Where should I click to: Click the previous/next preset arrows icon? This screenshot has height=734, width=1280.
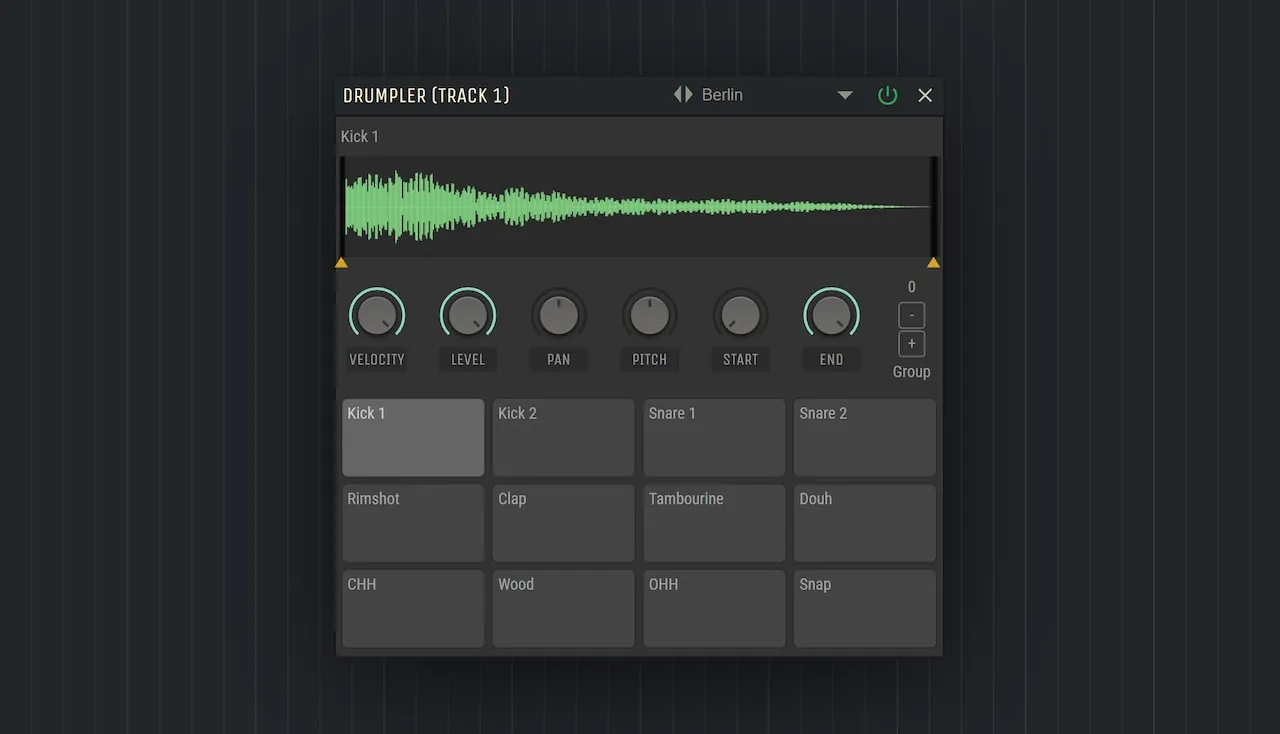click(x=683, y=95)
